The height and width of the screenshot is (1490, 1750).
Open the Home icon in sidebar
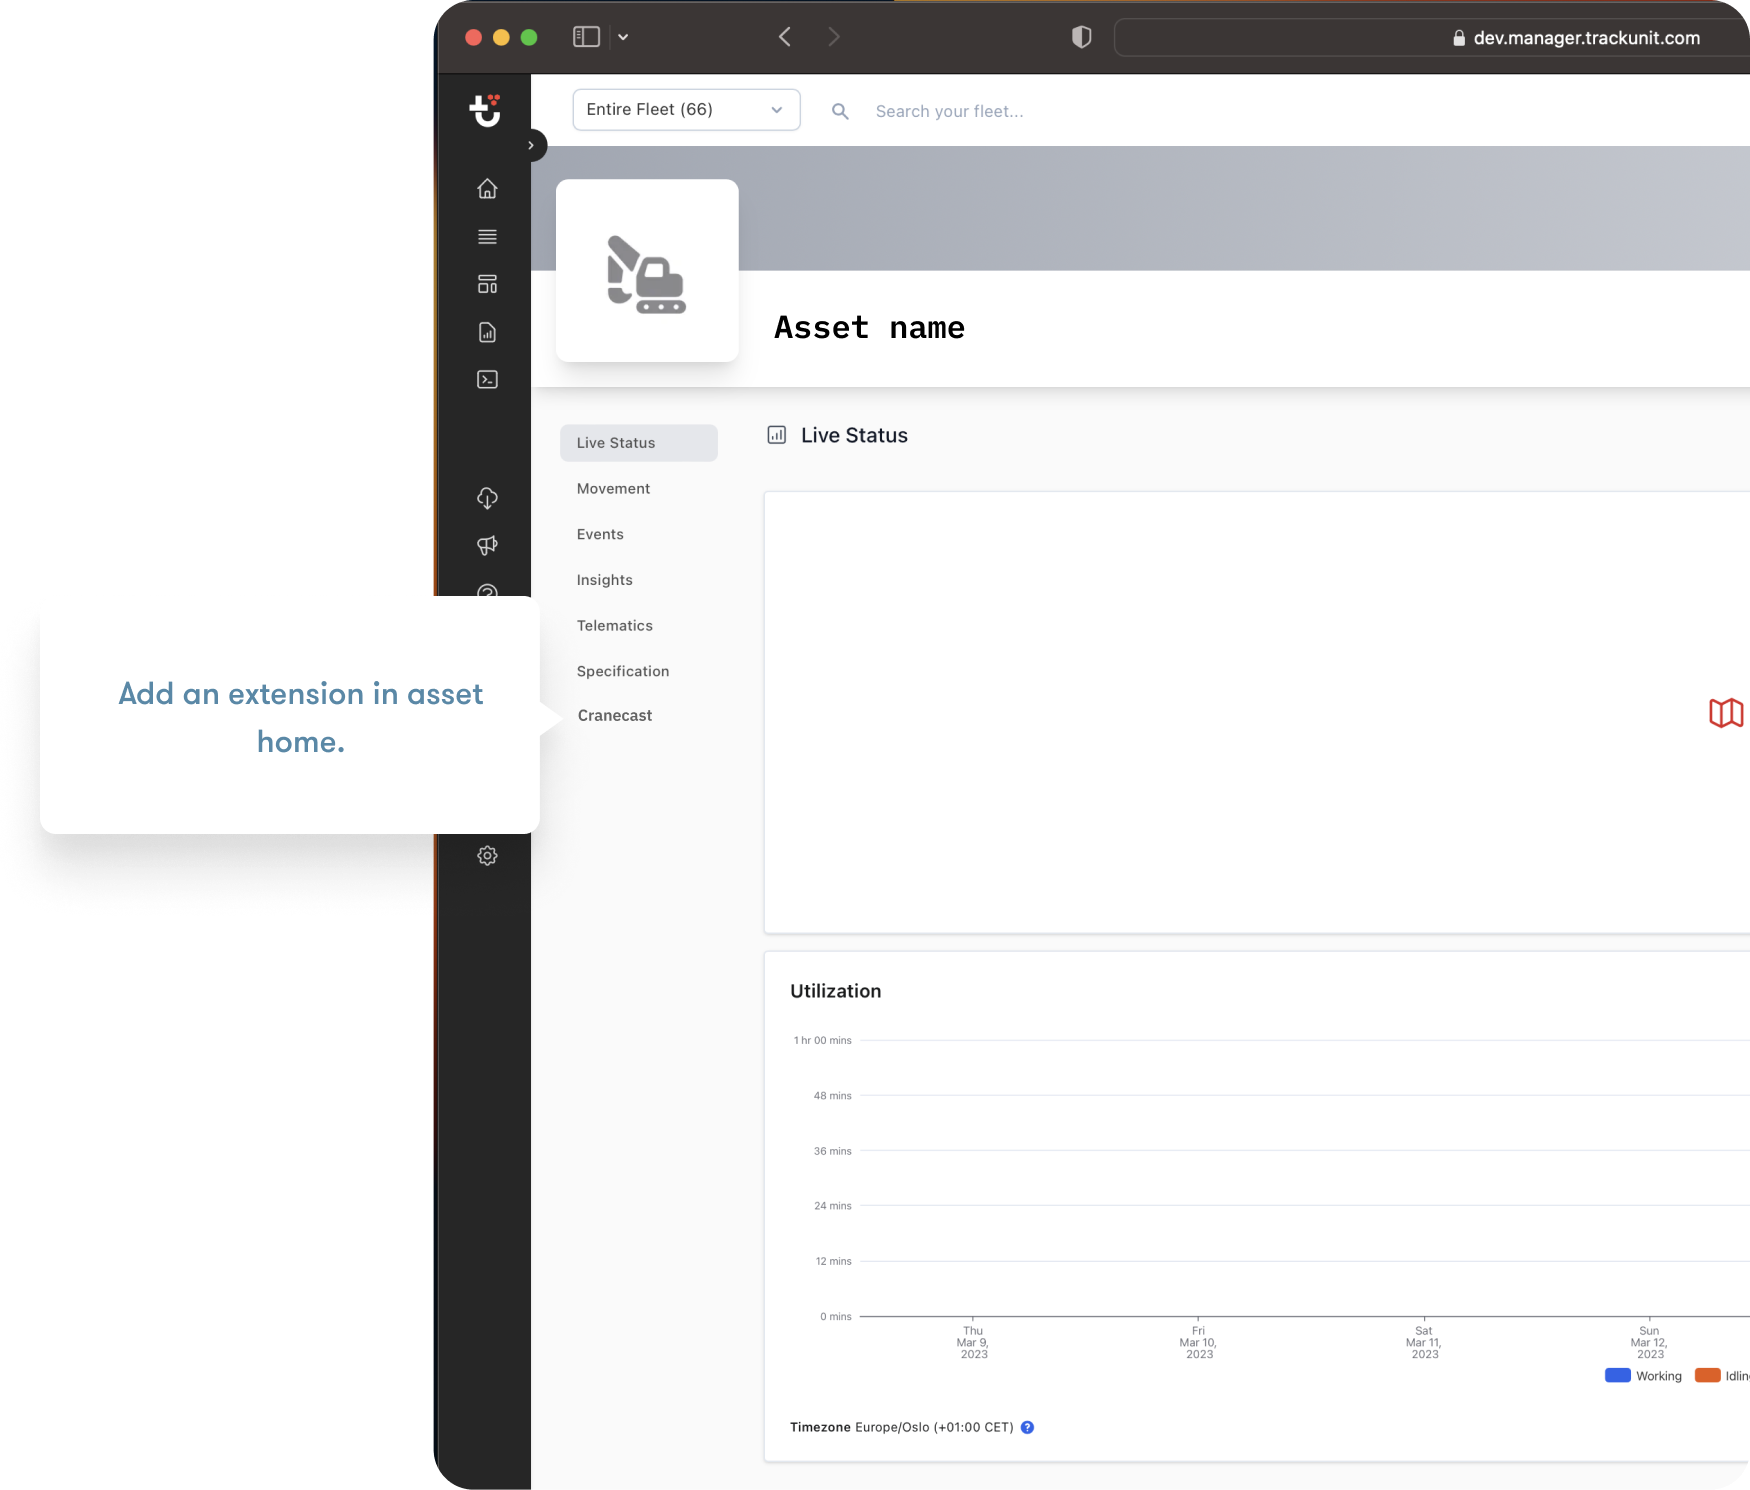point(487,189)
